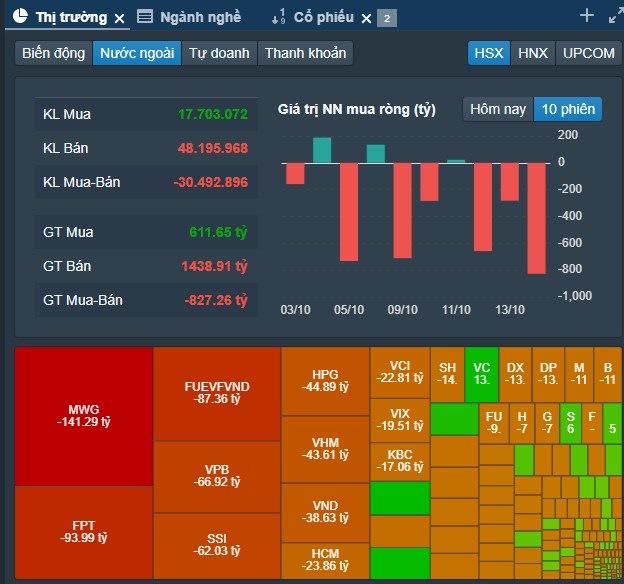Open the VND -38.63 tỷ tile

coord(325,512)
